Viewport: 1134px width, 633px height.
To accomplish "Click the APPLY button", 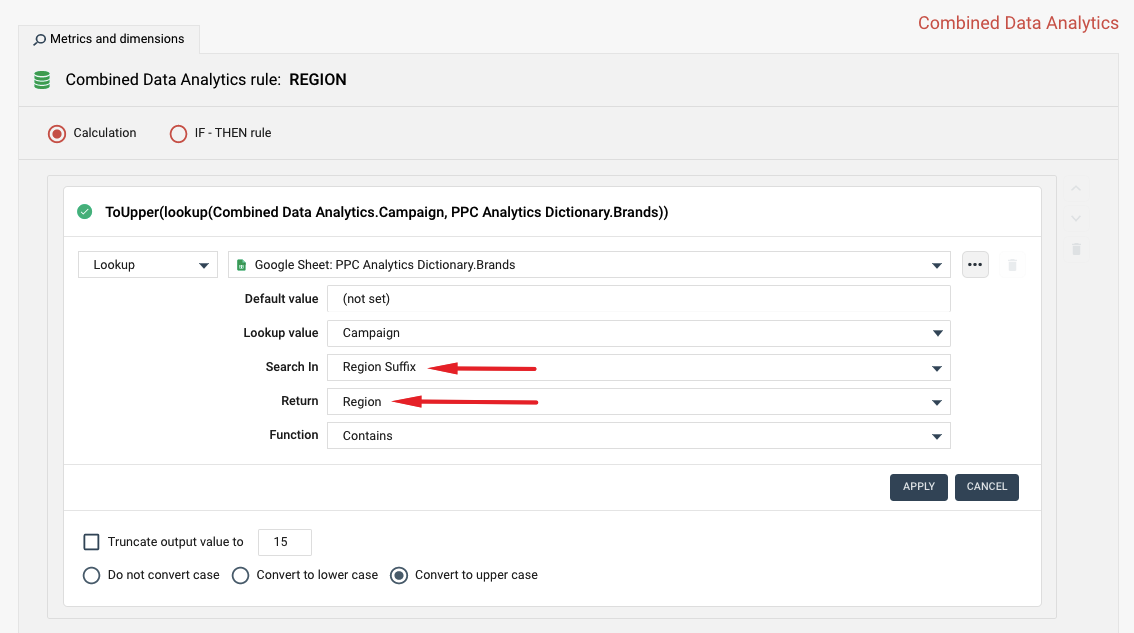I will click(x=918, y=487).
